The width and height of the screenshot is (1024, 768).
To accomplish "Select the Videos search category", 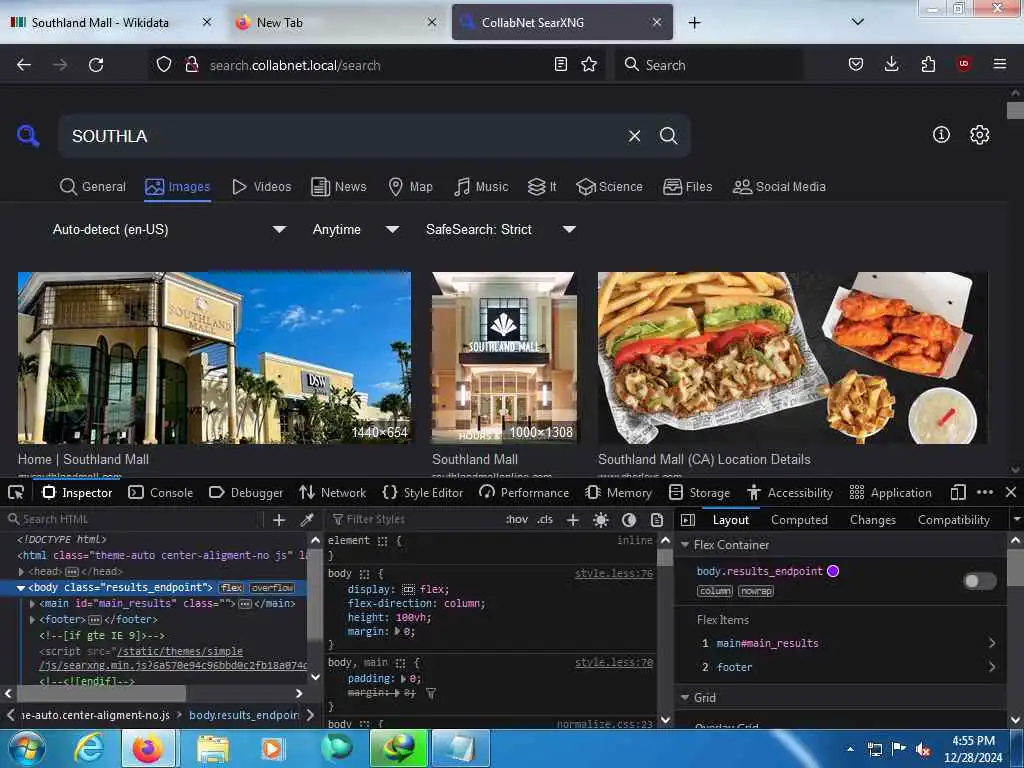I will [262, 187].
